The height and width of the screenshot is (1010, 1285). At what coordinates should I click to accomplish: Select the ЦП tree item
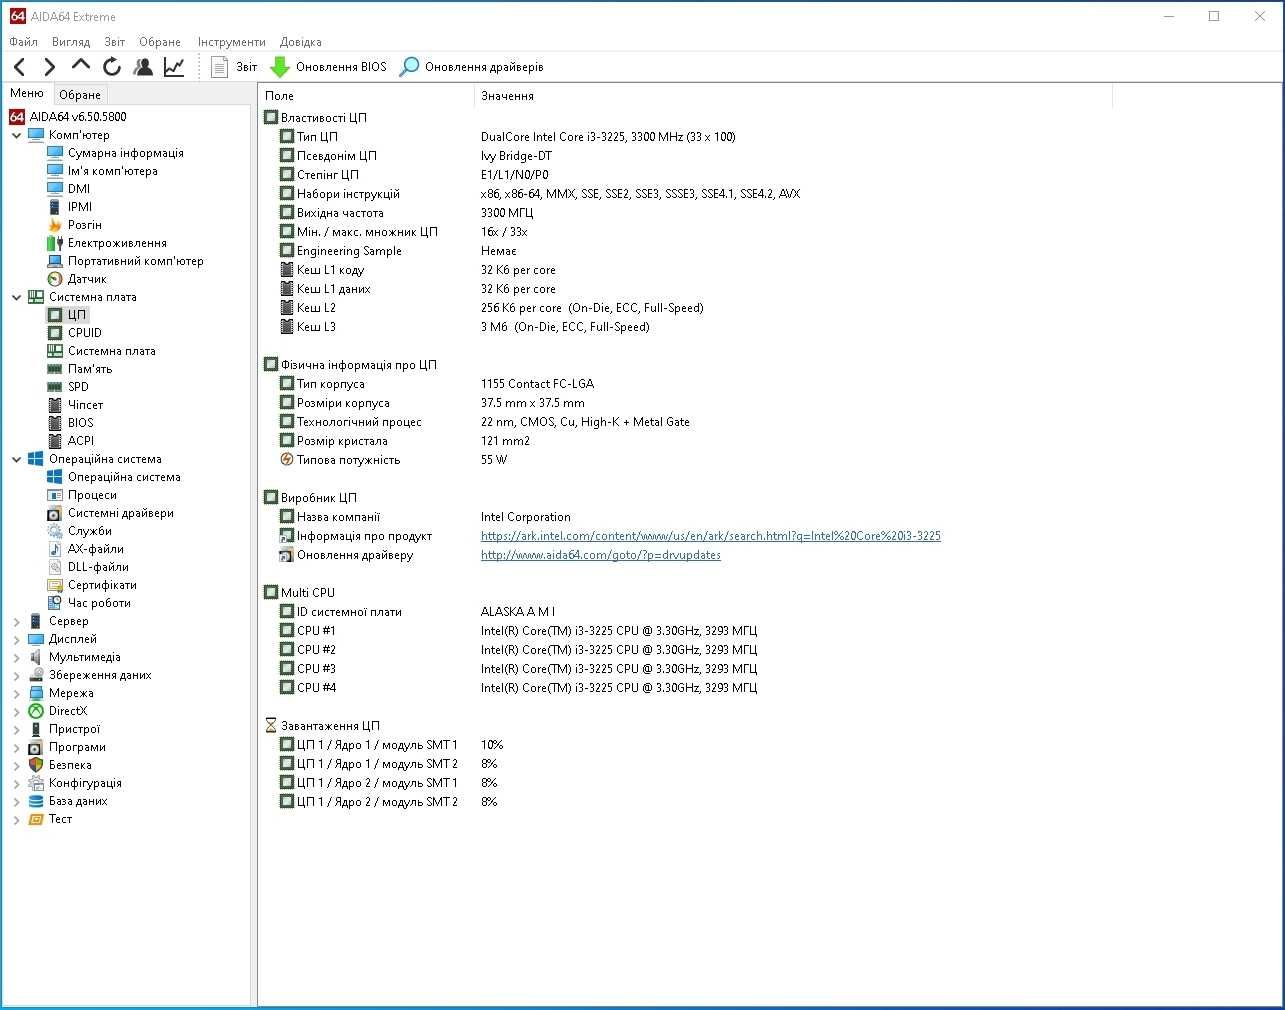click(x=77, y=315)
